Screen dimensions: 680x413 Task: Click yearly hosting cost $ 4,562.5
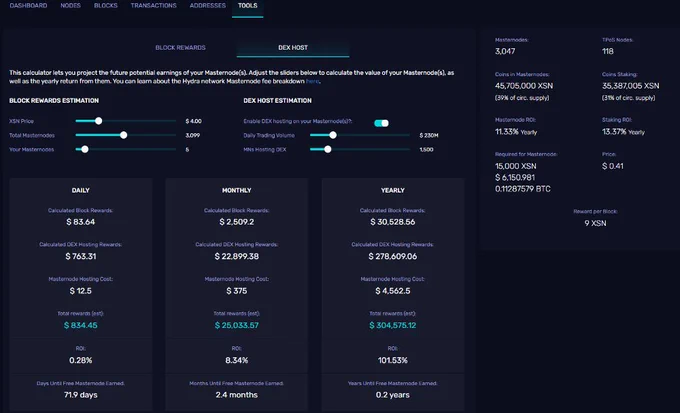(393, 291)
